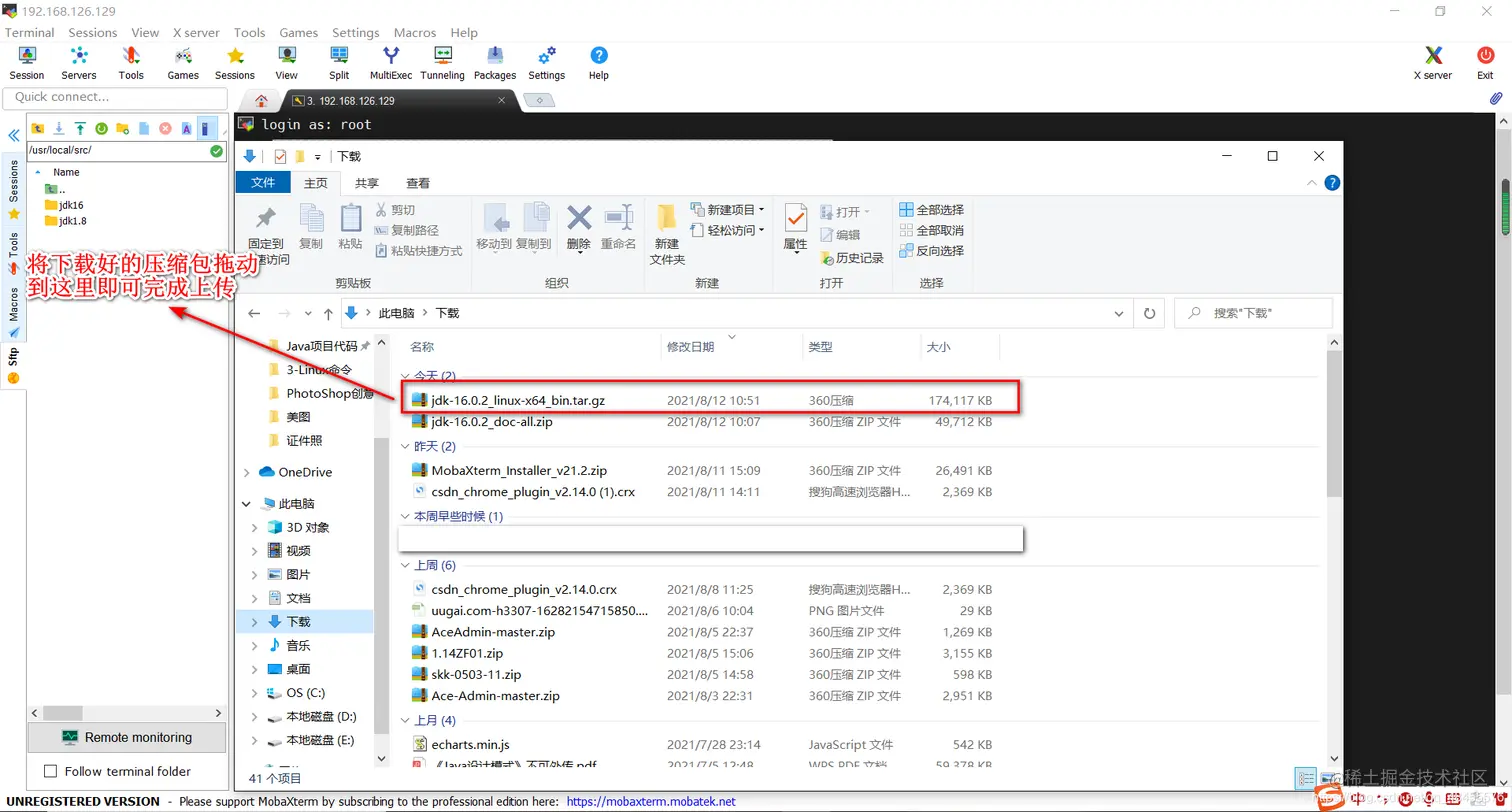Click the Split toolbar icon

point(339,63)
